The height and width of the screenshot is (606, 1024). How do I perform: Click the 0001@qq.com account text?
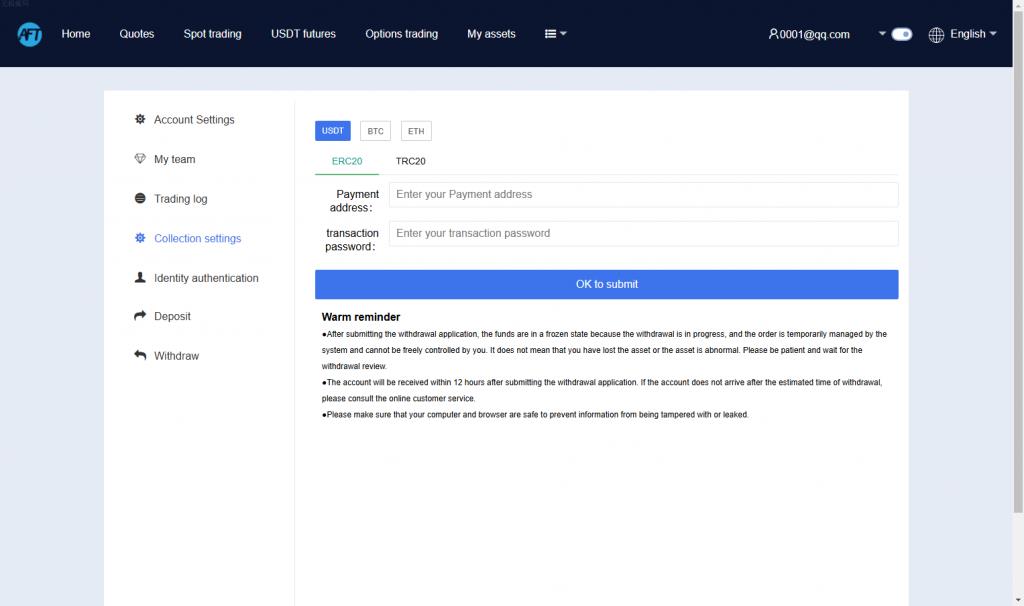(814, 35)
